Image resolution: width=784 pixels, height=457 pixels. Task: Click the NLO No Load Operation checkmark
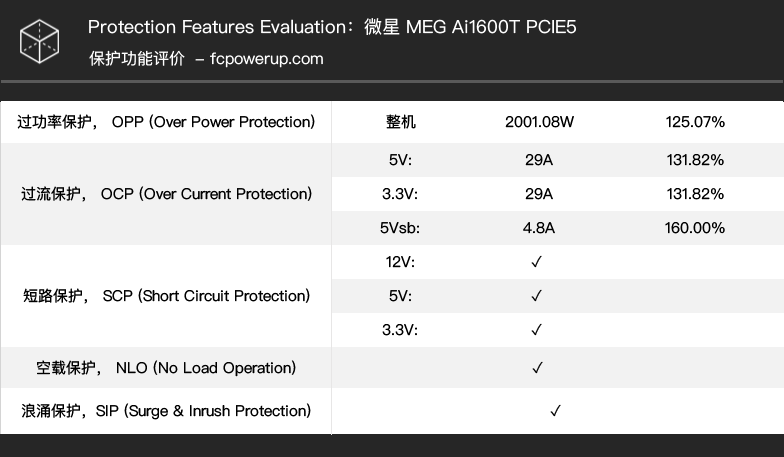click(x=538, y=368)
